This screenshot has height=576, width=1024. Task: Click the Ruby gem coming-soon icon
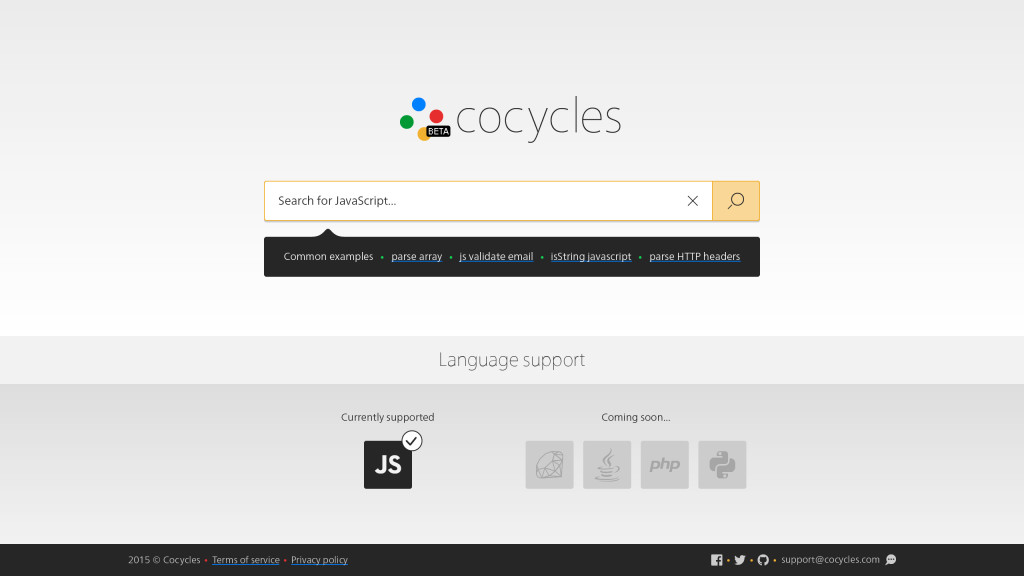click(549, 465)
